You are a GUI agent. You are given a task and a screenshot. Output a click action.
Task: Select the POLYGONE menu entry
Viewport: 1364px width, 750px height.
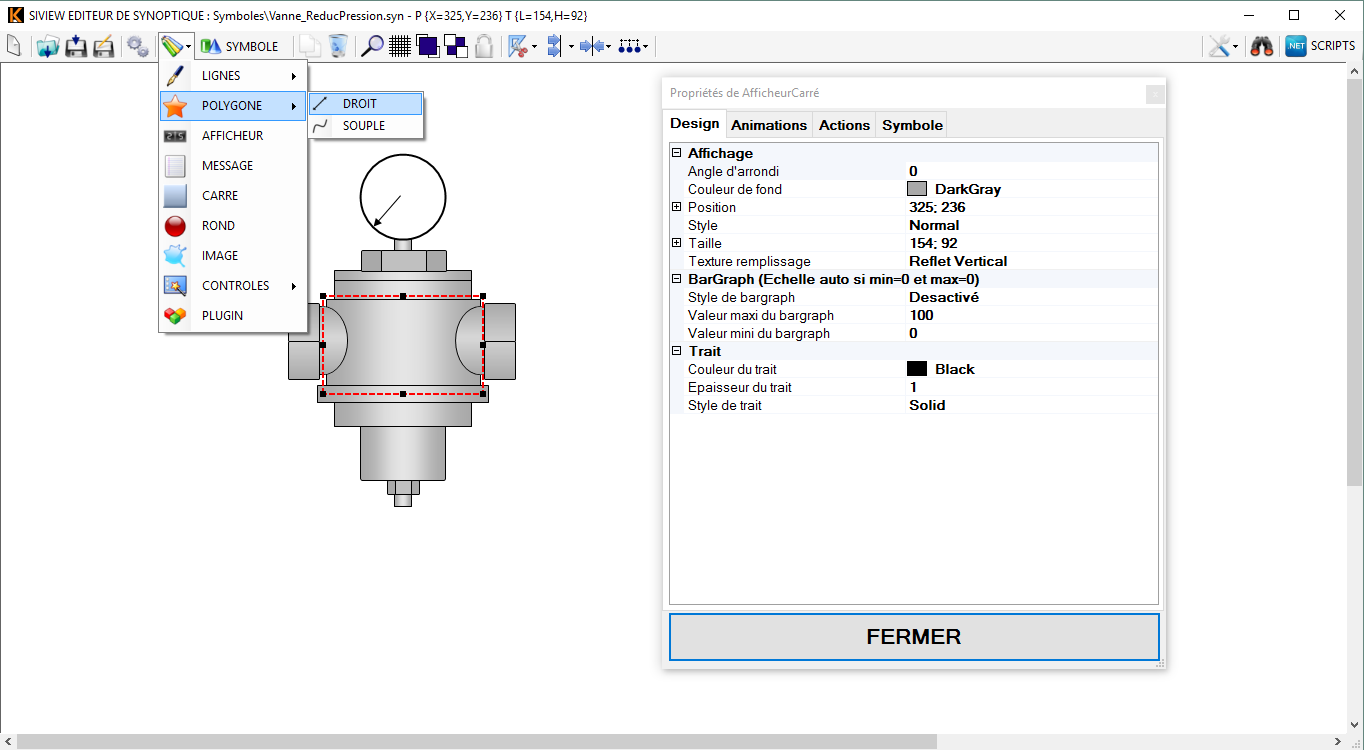click(232, 106)
